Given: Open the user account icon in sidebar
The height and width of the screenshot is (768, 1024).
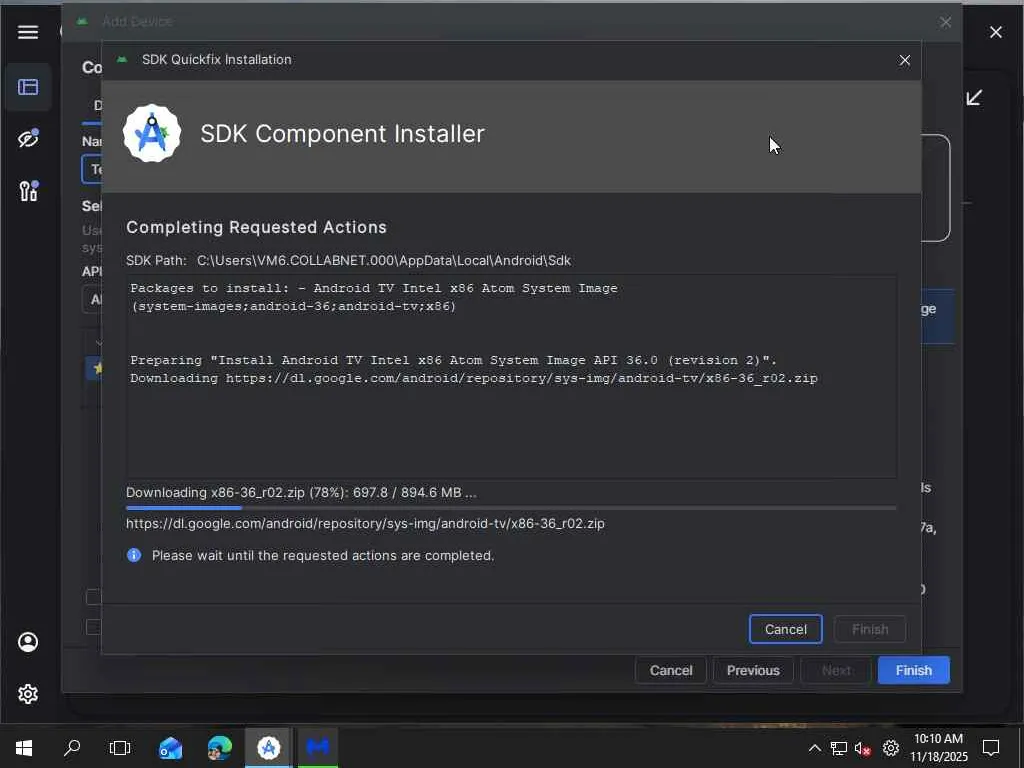Looking at the screenshot, I should [27, 642].
